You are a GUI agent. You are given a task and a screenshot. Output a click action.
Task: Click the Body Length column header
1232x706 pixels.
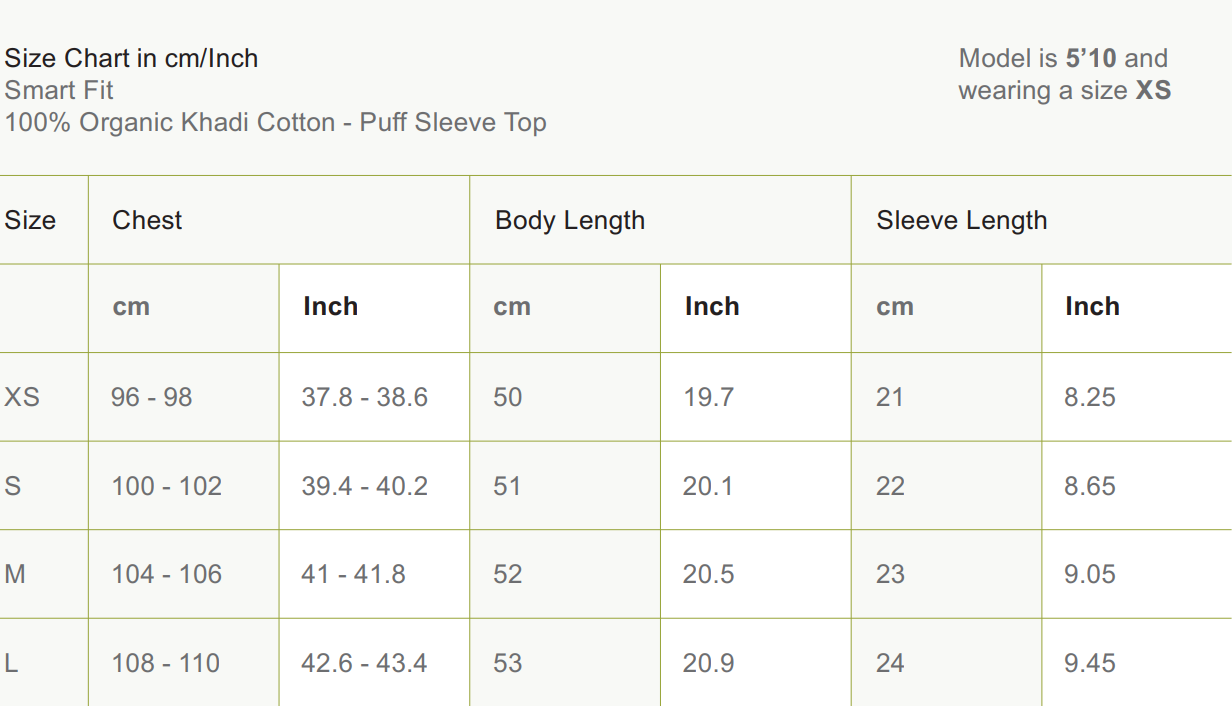pyautogui.click(x=569, y=220)
